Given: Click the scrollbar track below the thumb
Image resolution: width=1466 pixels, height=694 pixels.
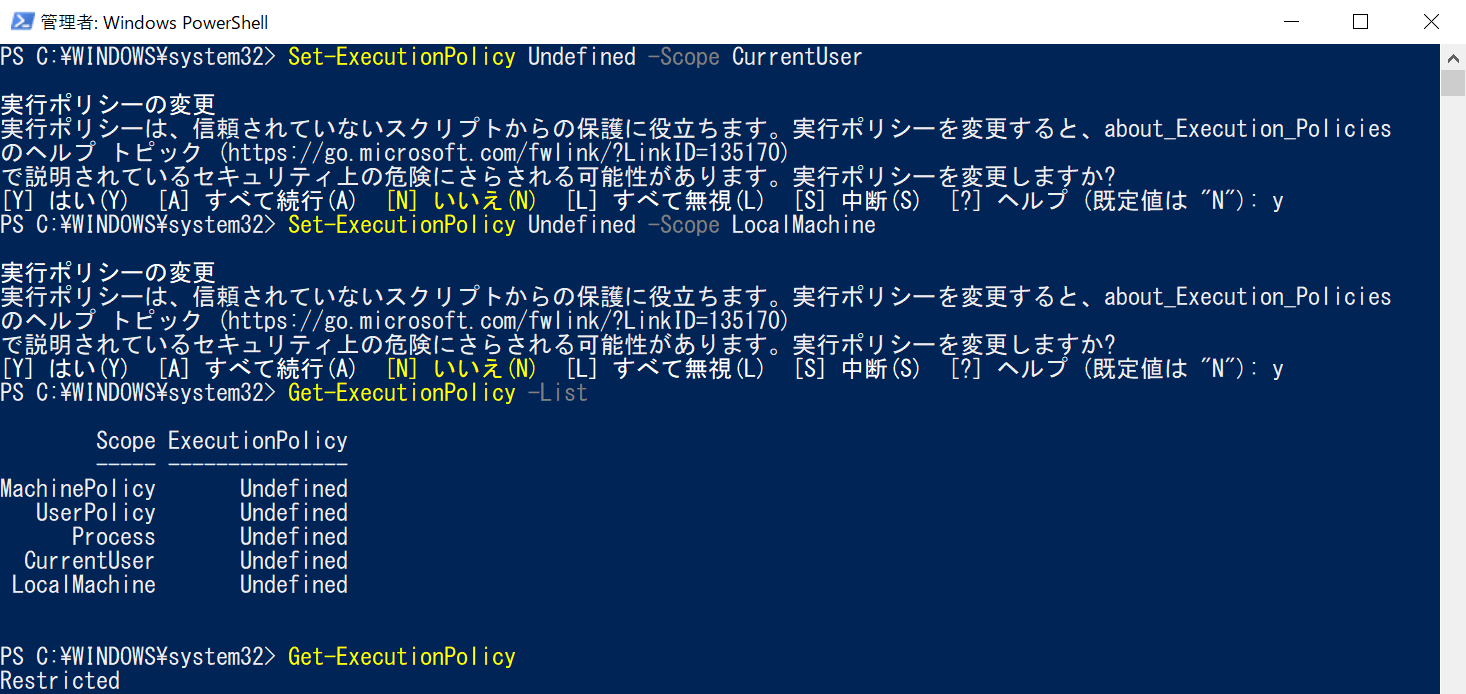Looking at the screenshot, I should pos(1453,400).
